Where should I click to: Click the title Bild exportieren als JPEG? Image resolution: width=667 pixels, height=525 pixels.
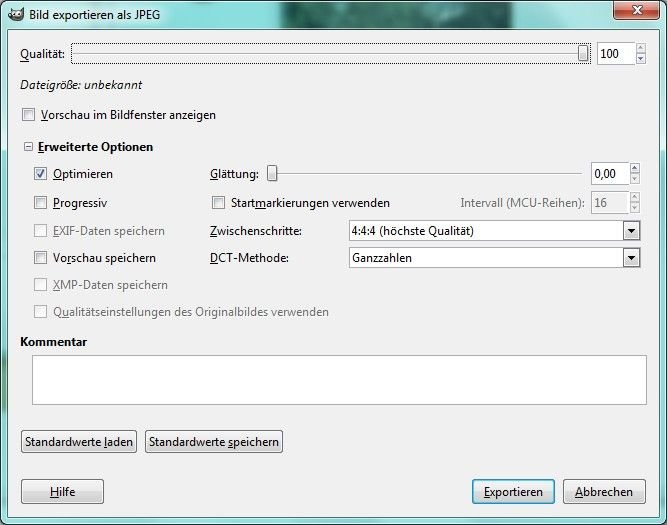coord(94,14)
